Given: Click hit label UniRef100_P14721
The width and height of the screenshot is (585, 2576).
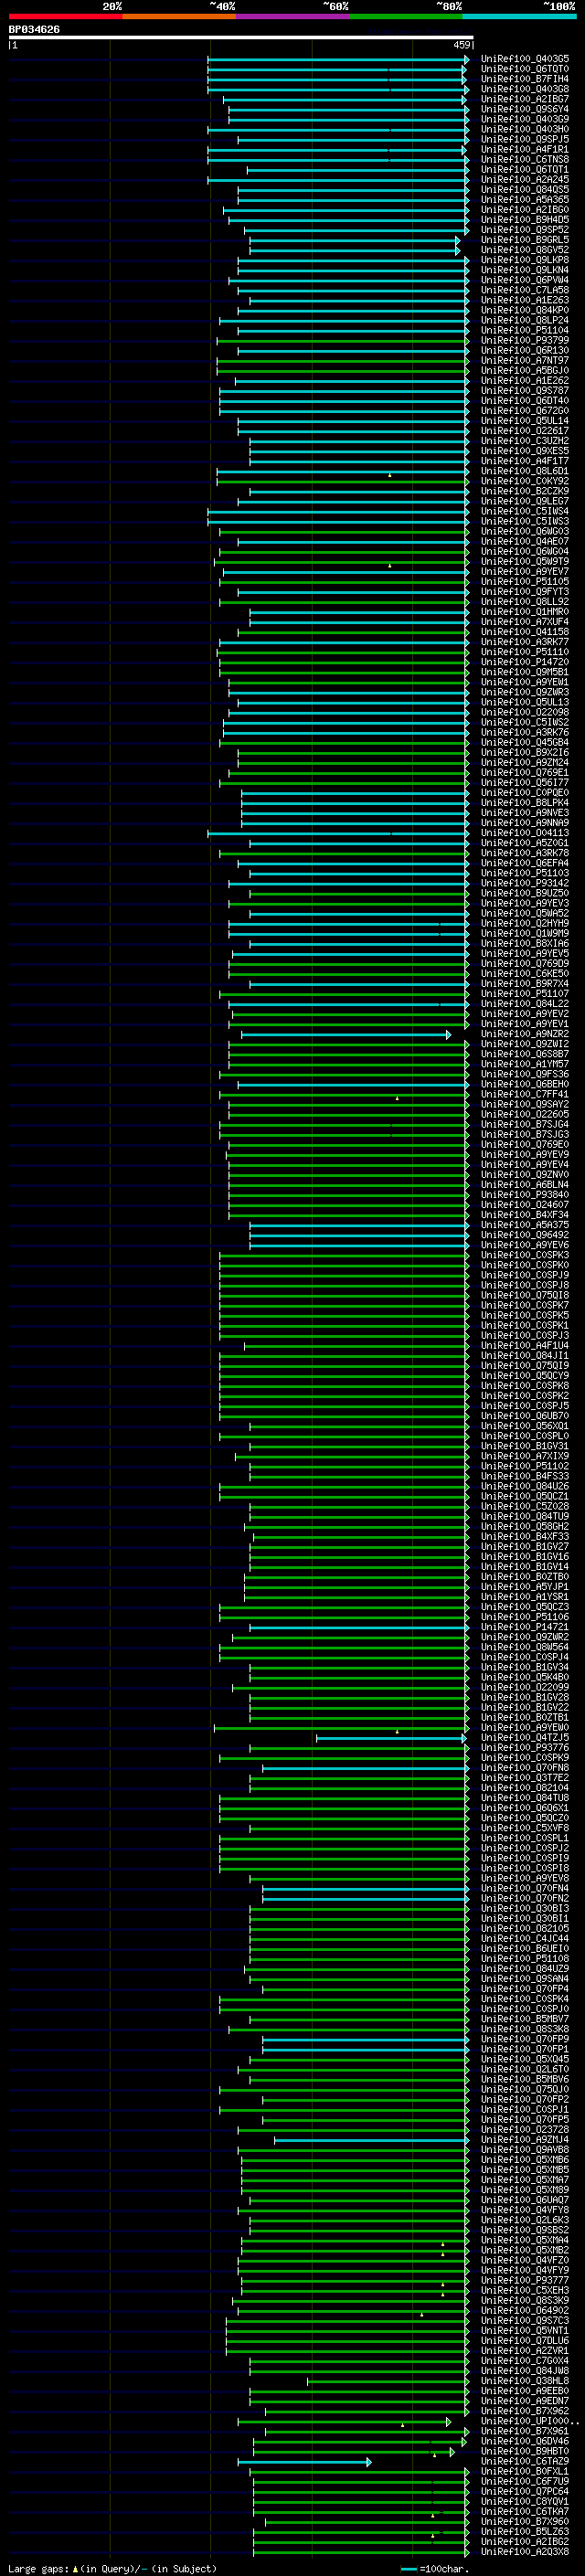Looking at the screenshot, I should click(x=525, y=1627).
